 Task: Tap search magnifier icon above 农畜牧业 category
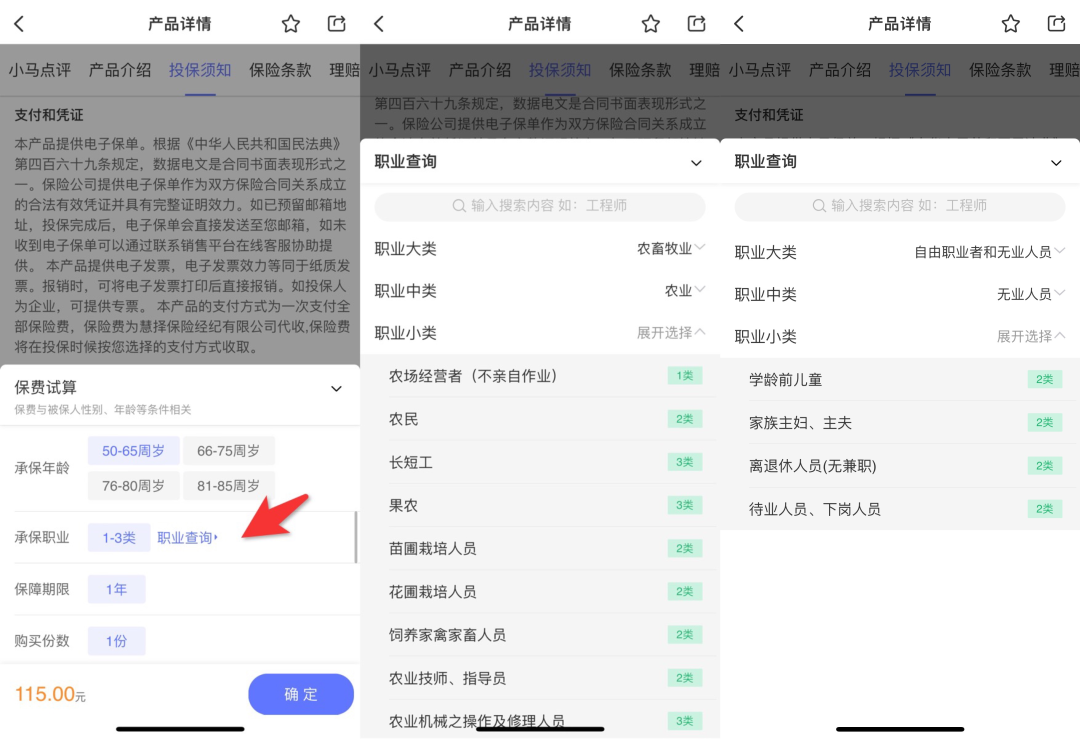pos(459,206)
